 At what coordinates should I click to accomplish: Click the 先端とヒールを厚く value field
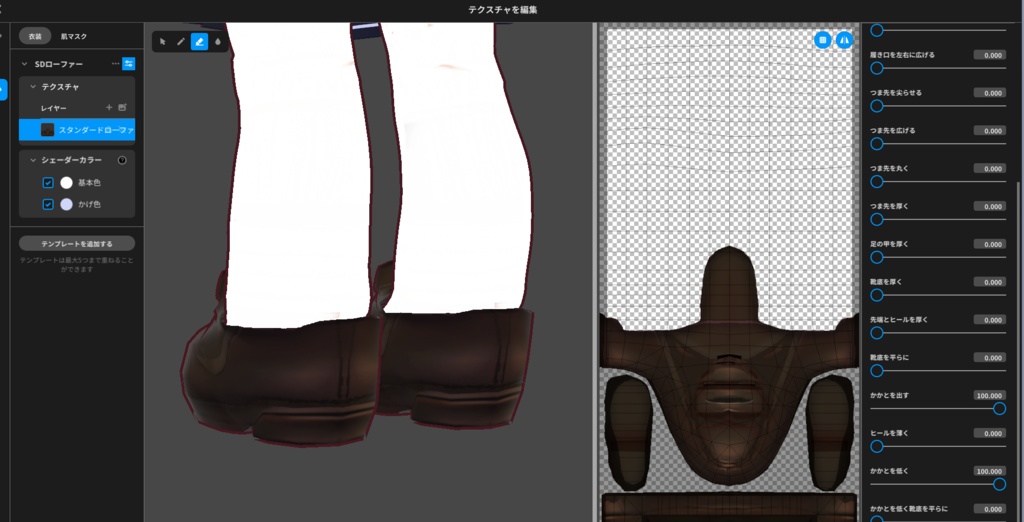(989, 320)
